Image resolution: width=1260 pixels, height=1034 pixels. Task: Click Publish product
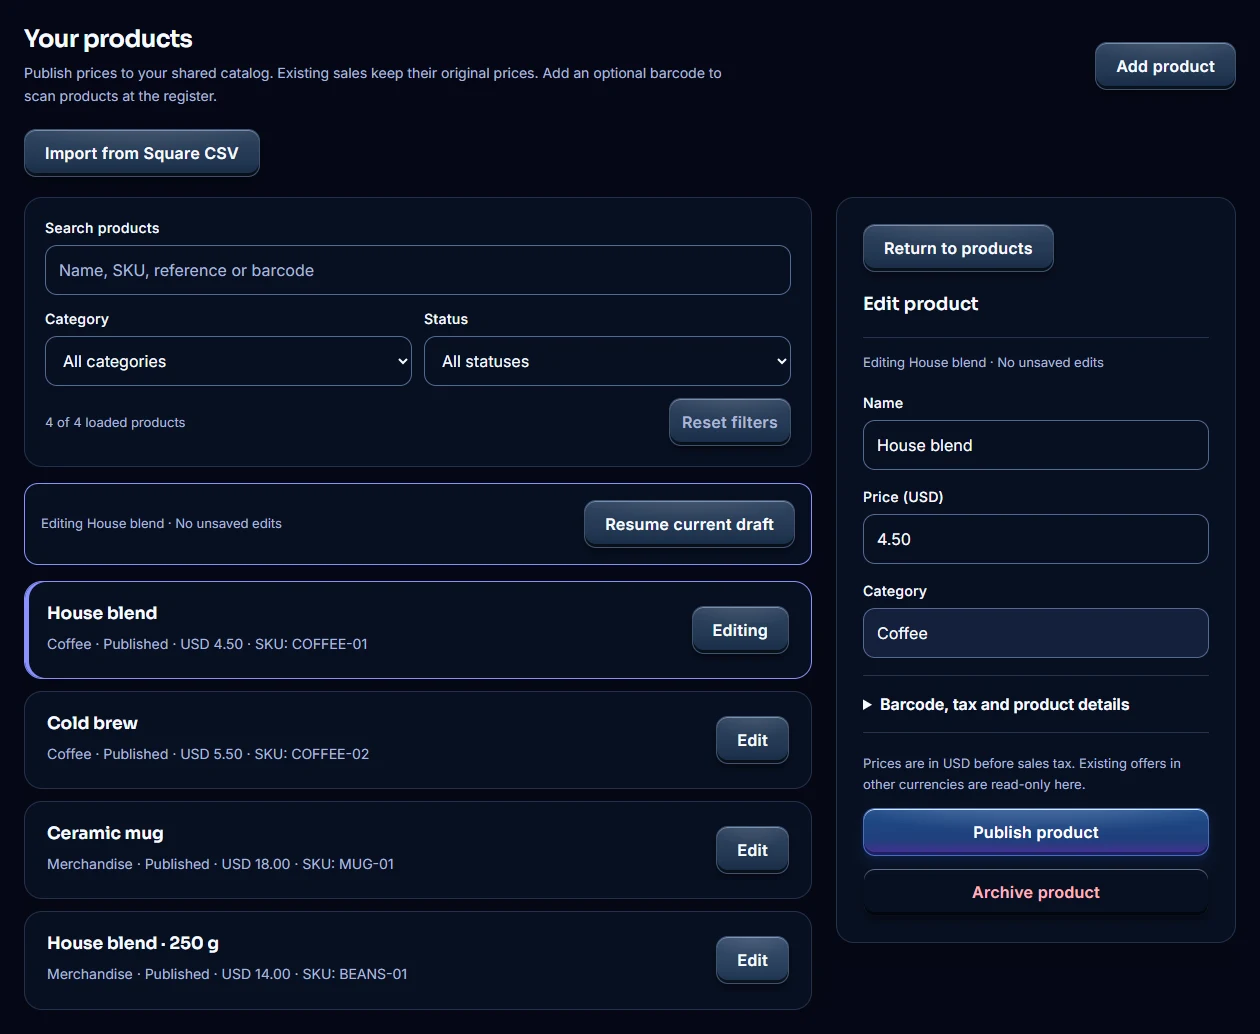(1036, 832)
